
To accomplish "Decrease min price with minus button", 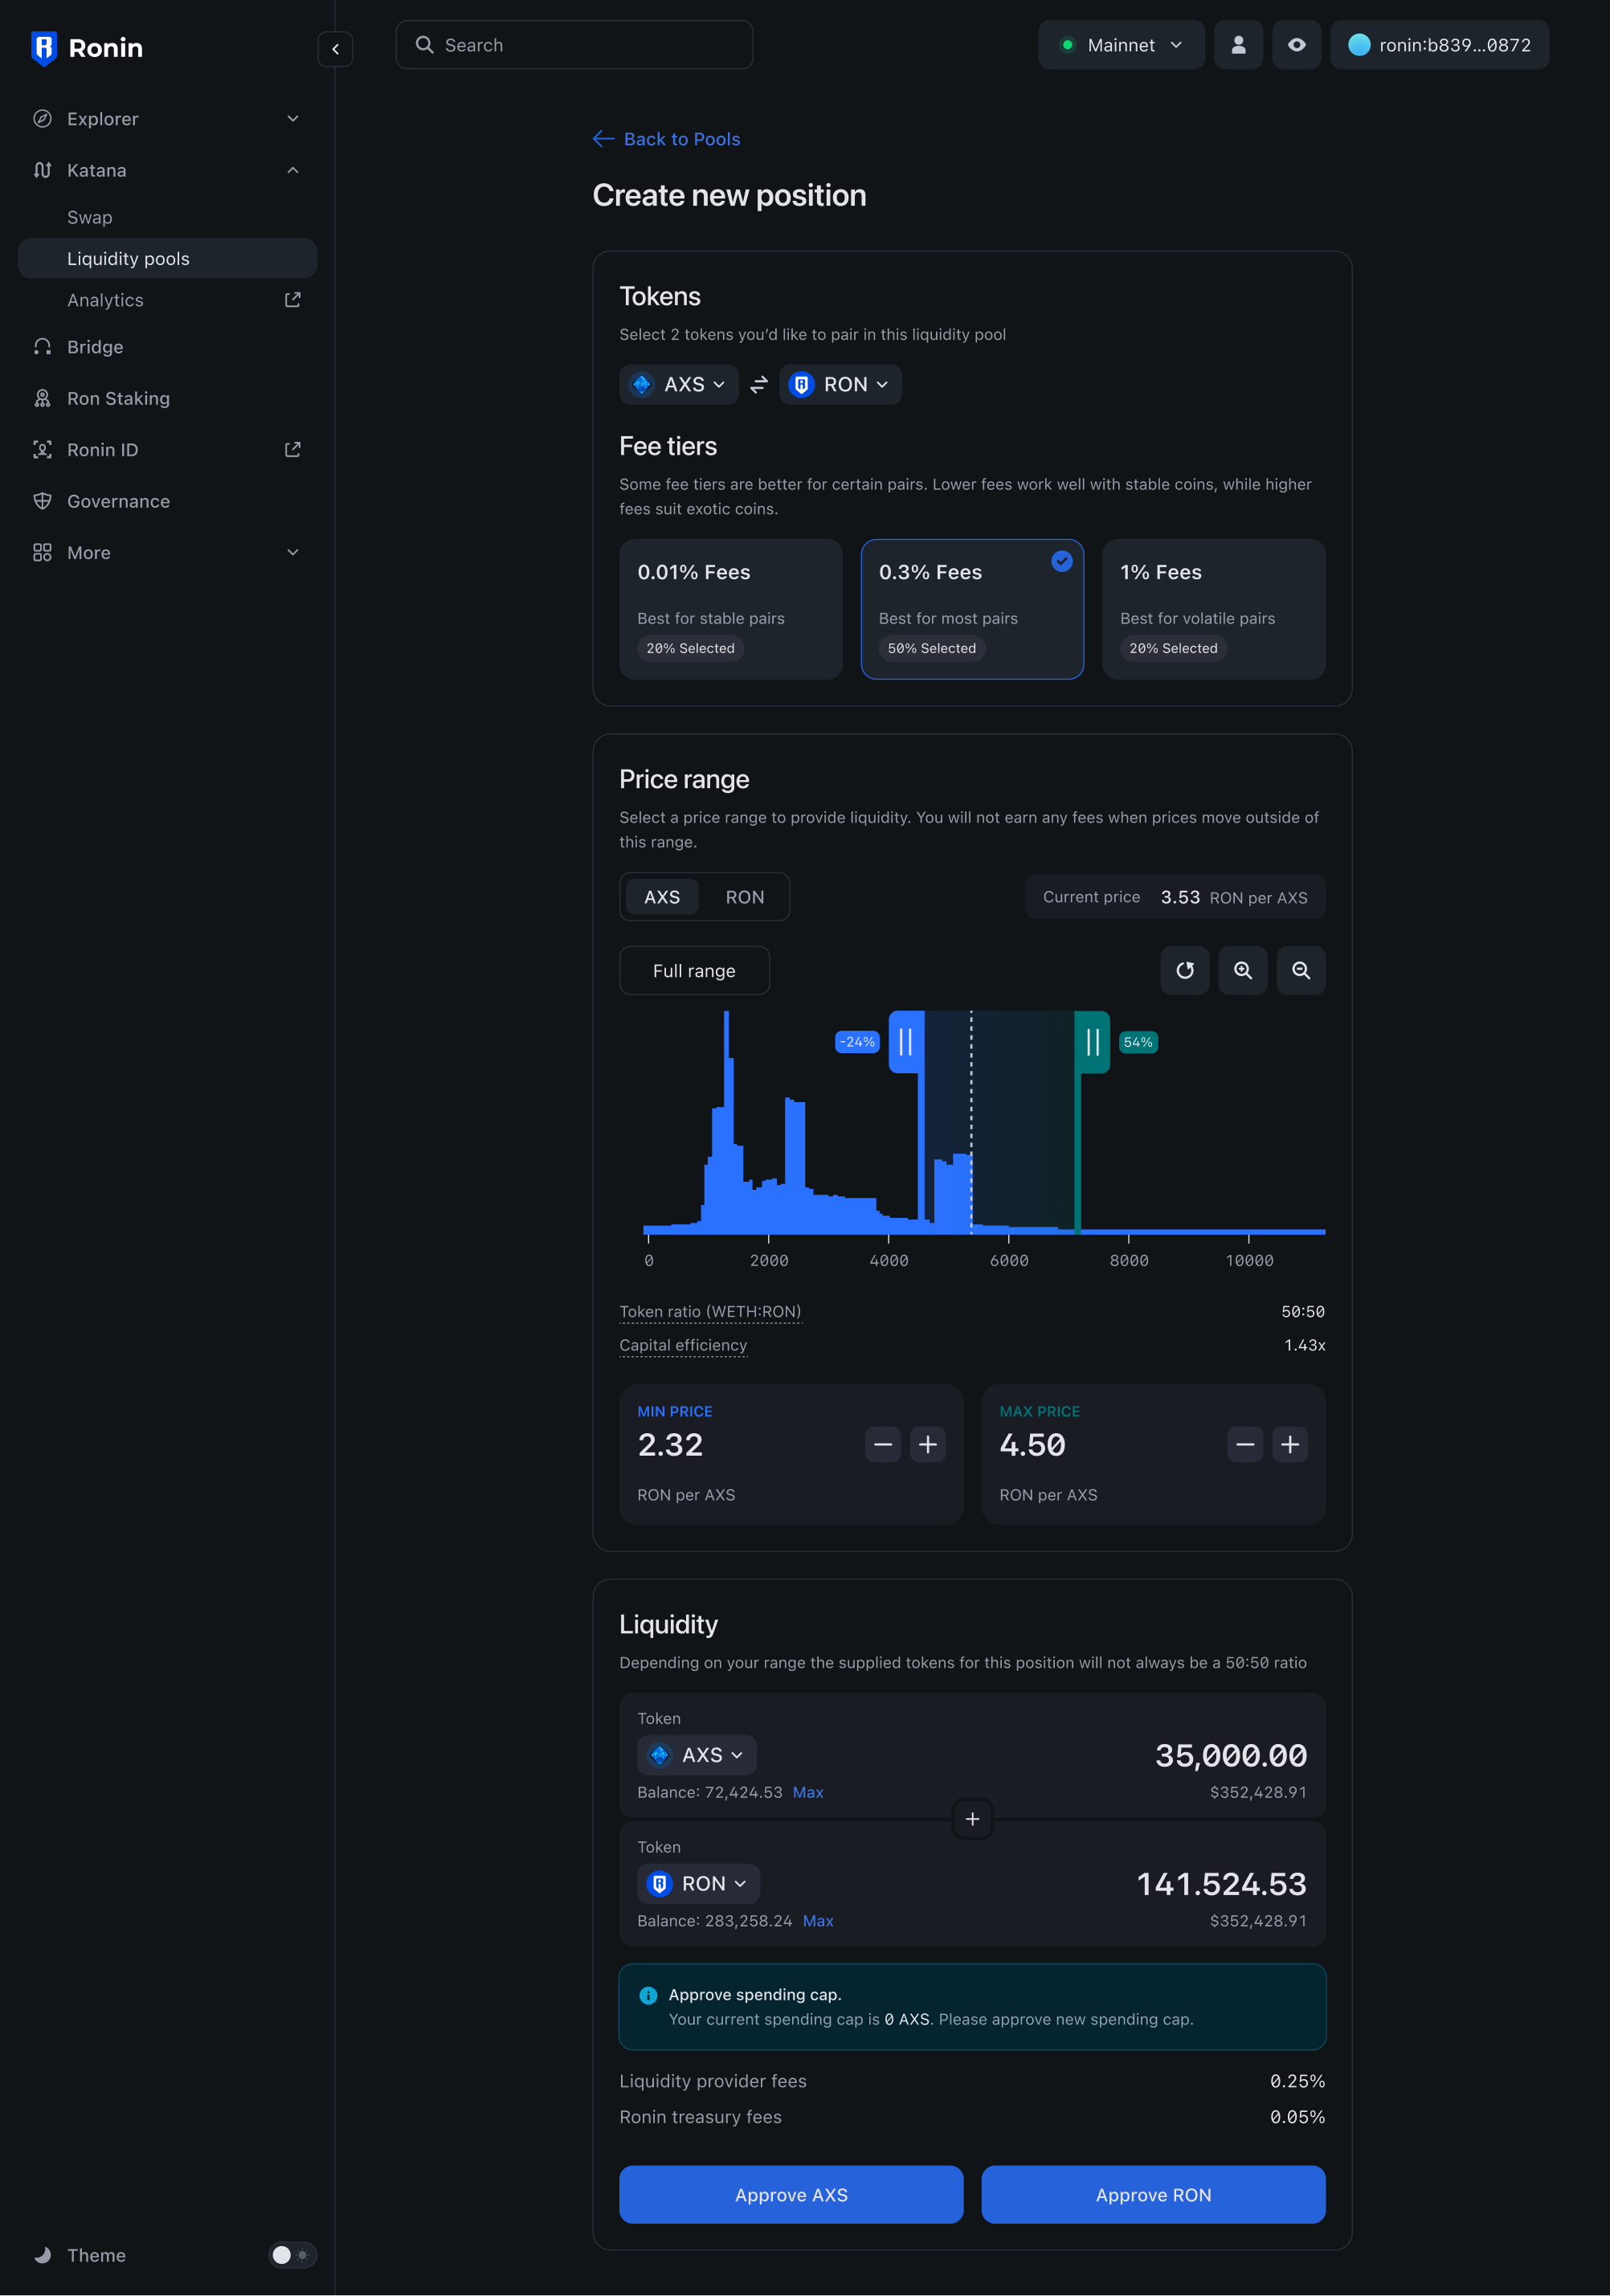I will tap(883, 1444).
